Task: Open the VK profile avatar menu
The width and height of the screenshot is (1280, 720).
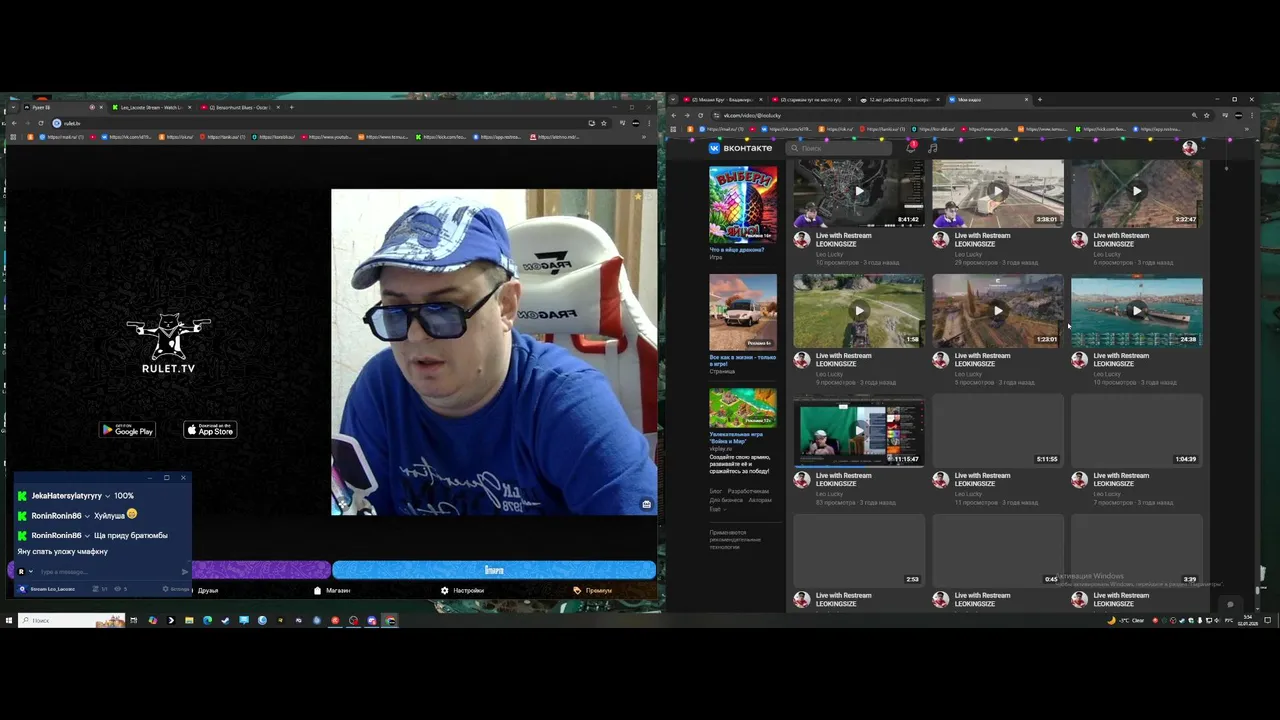Action: coord(1189,148)
